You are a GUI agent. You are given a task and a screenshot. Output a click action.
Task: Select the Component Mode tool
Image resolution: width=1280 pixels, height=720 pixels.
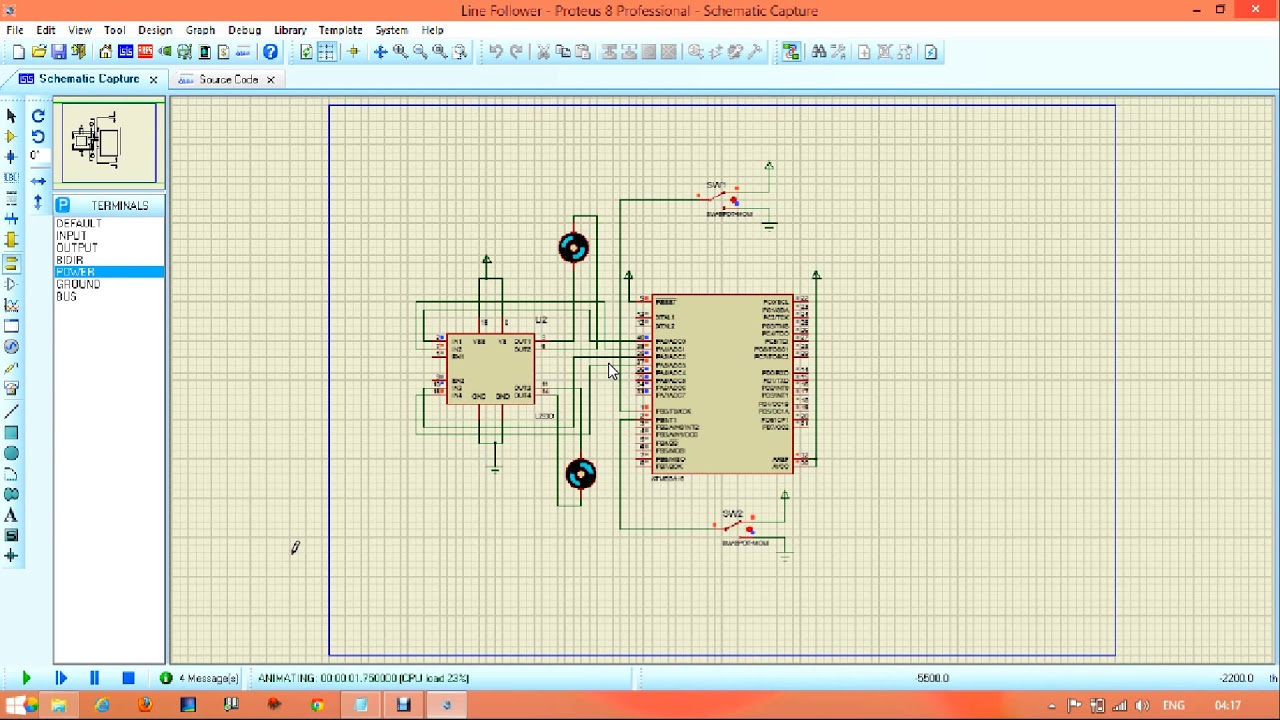[x=11, y=136]
